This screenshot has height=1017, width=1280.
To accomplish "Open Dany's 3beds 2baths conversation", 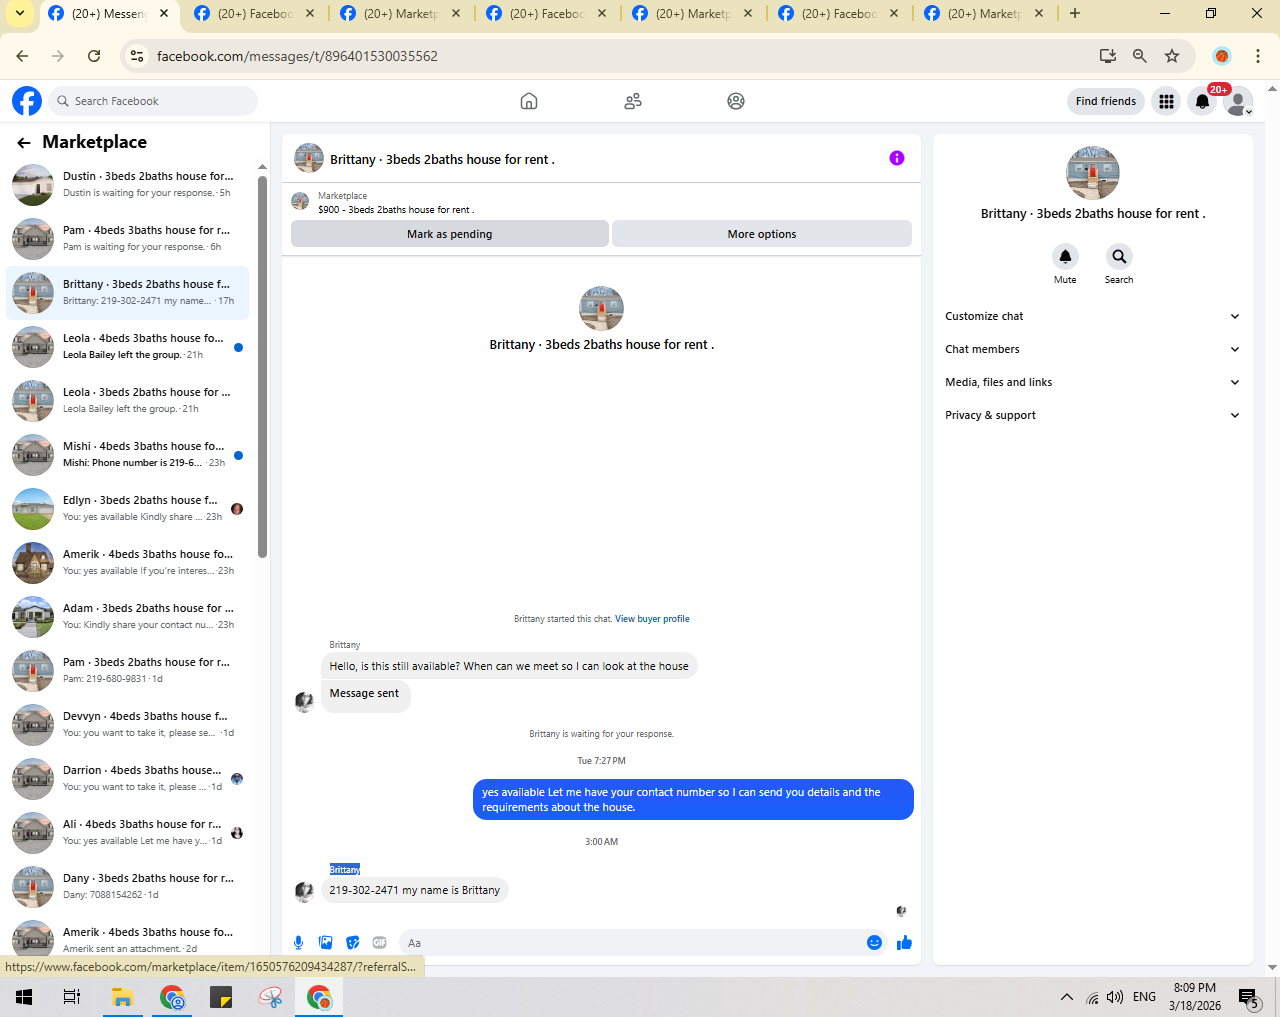I will [127, 887].
